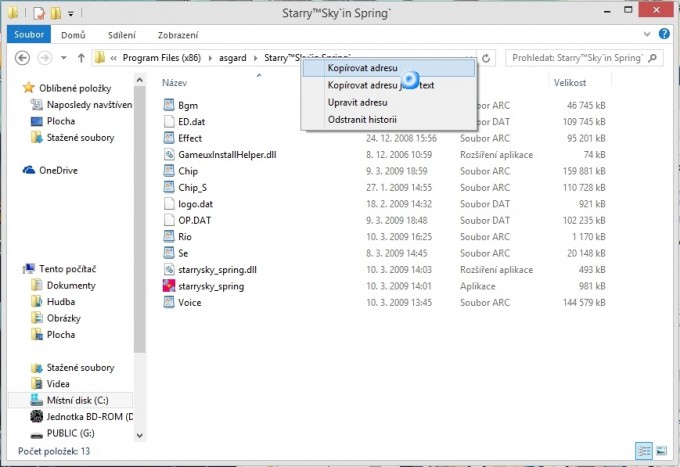Refresh the folder view
680x467 pixels.
pos(486,58)
